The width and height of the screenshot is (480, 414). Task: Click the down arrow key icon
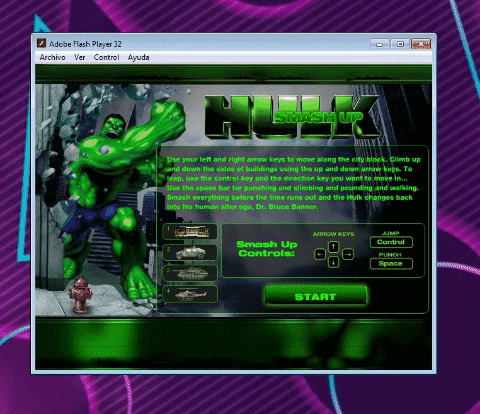click(x=334, y=262)
